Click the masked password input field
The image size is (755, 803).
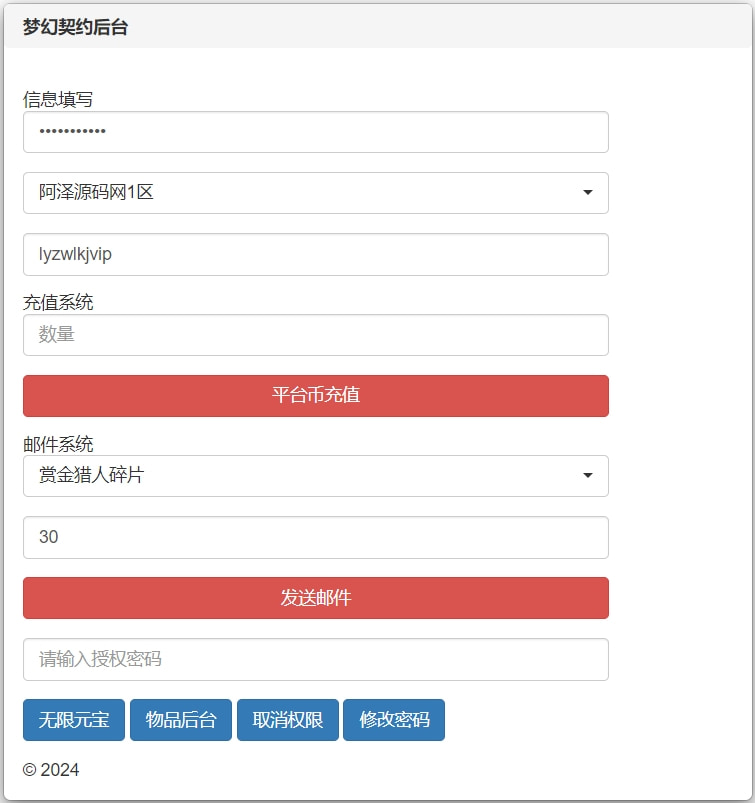pos(315,132)
